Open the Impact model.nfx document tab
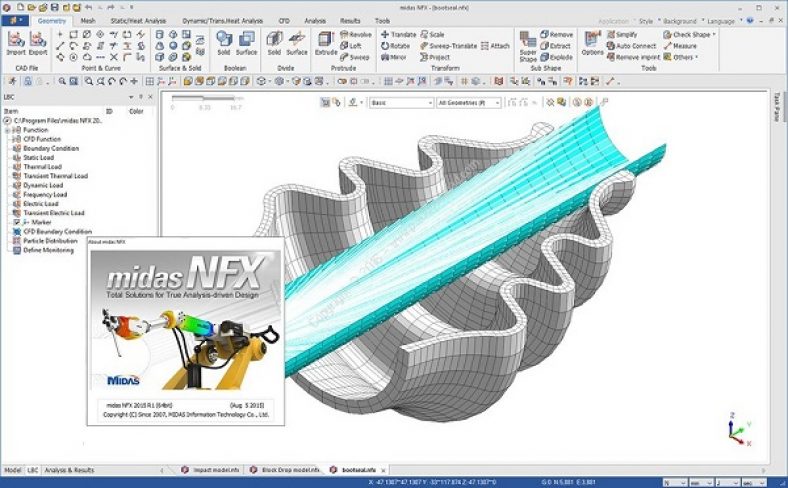The height and width of the screenshot is (488, 788). [x=212, y=470]
